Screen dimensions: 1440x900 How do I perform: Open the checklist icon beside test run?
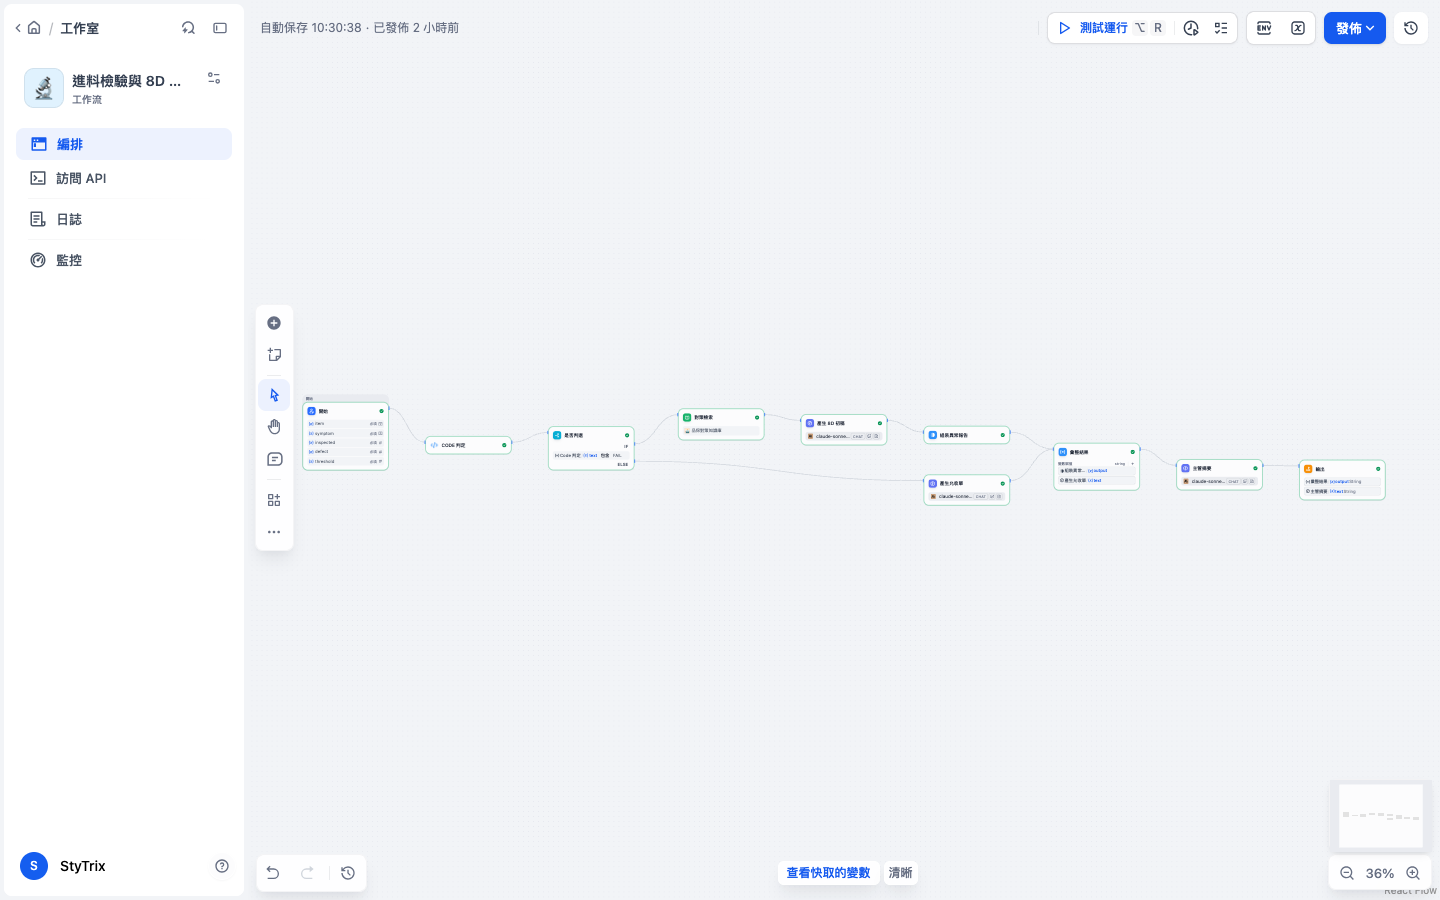pos(1221,28)
